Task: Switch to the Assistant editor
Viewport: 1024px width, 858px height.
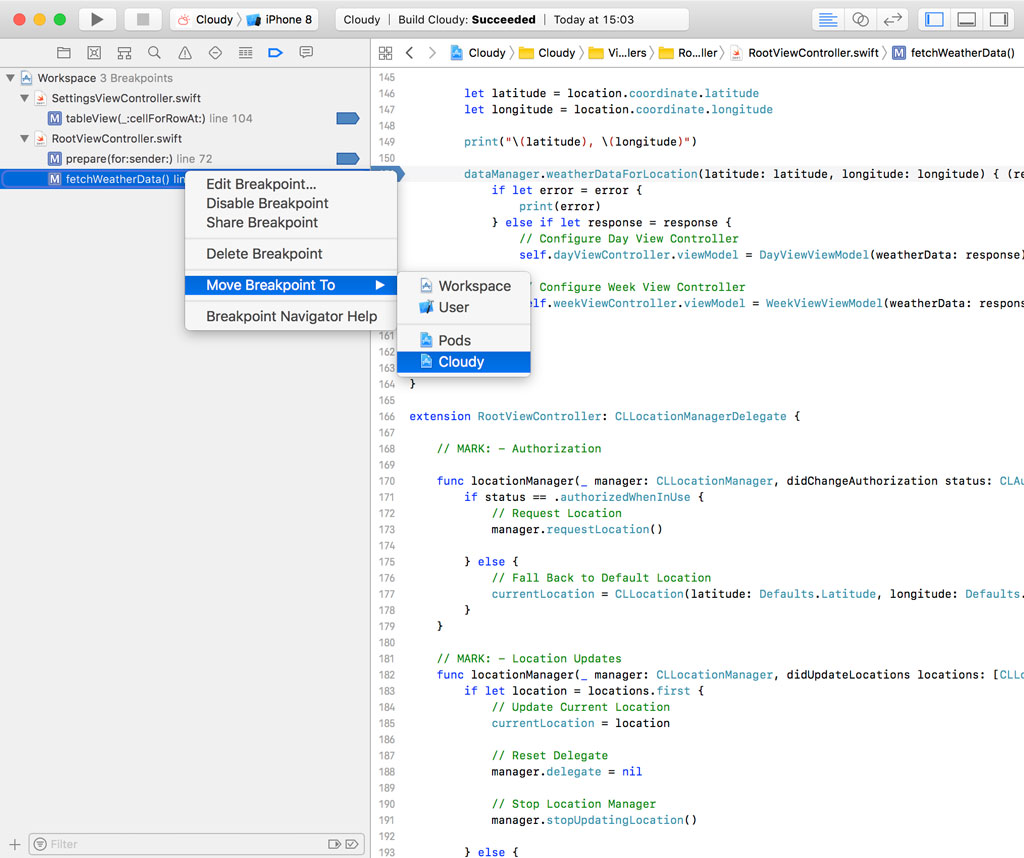Action: tap(860, 19)
